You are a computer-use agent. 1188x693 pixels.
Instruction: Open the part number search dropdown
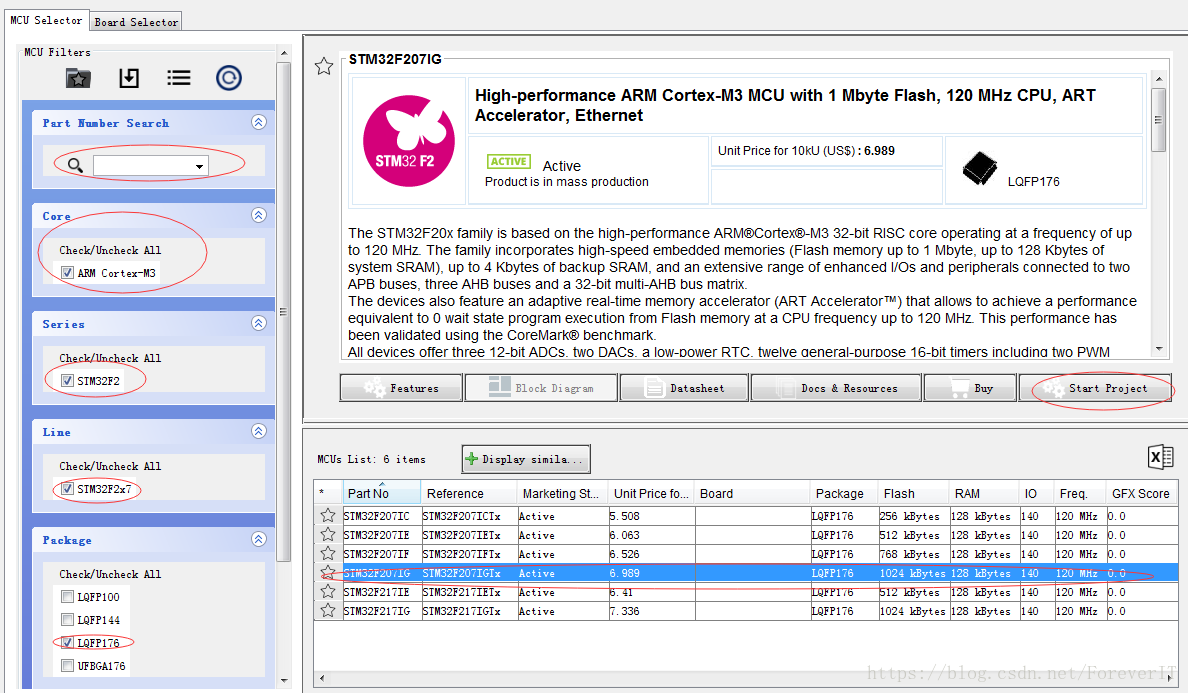pyautogui.click(x=199, y=166)
